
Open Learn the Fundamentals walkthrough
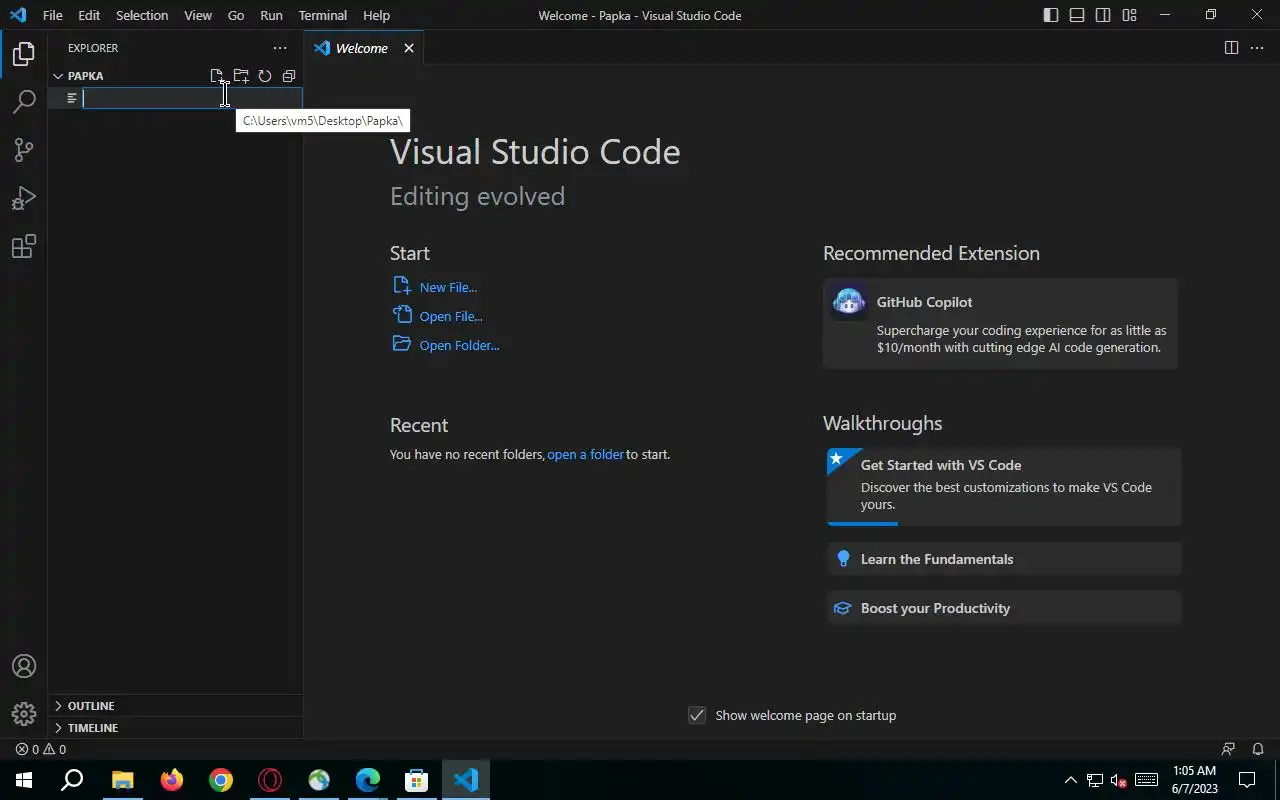pos(1004,559)
